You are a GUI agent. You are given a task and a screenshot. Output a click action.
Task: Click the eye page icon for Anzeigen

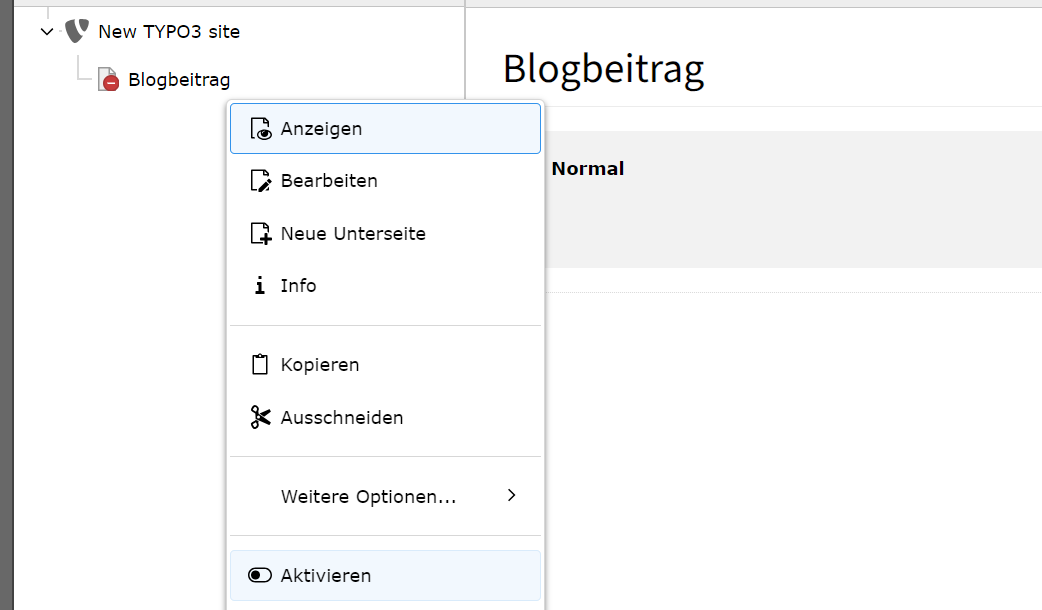coord(260,129)
